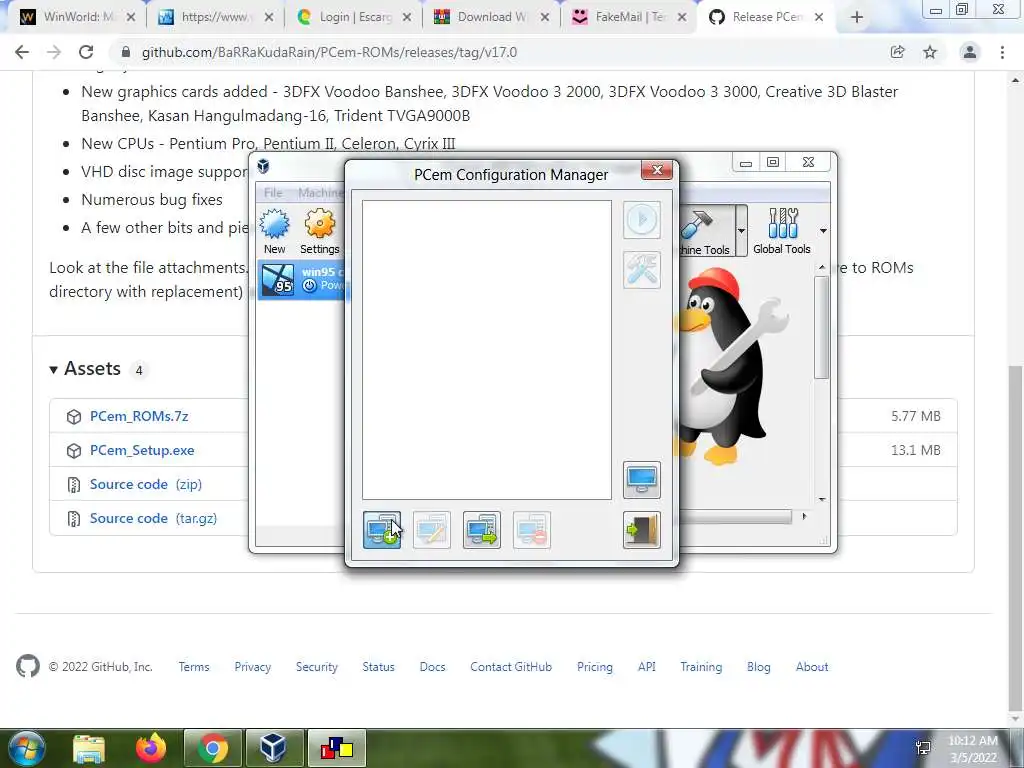Close the PCem Configuration Manager dialog
Viewport: 1024px width, 768px height.
(657, 170)
